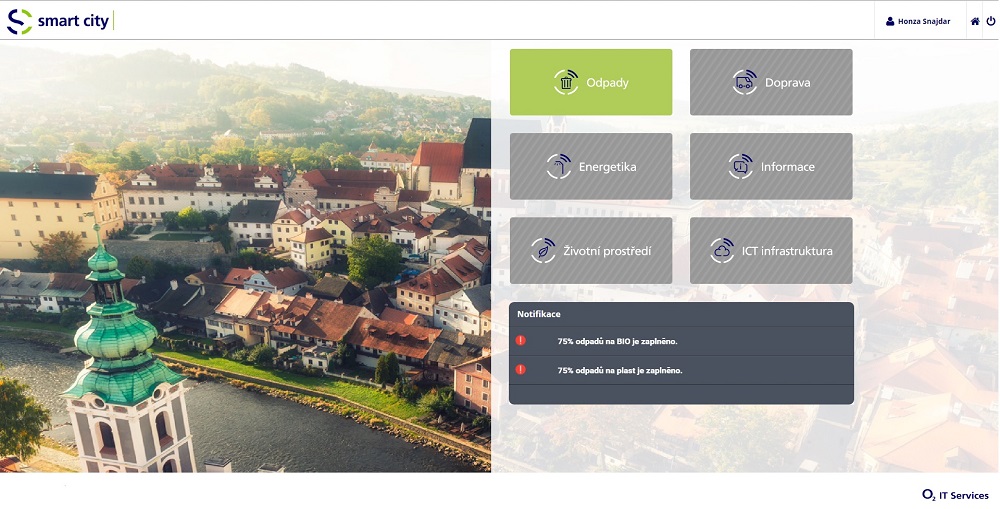Open the Odpady waste tile

click(591, 82)
